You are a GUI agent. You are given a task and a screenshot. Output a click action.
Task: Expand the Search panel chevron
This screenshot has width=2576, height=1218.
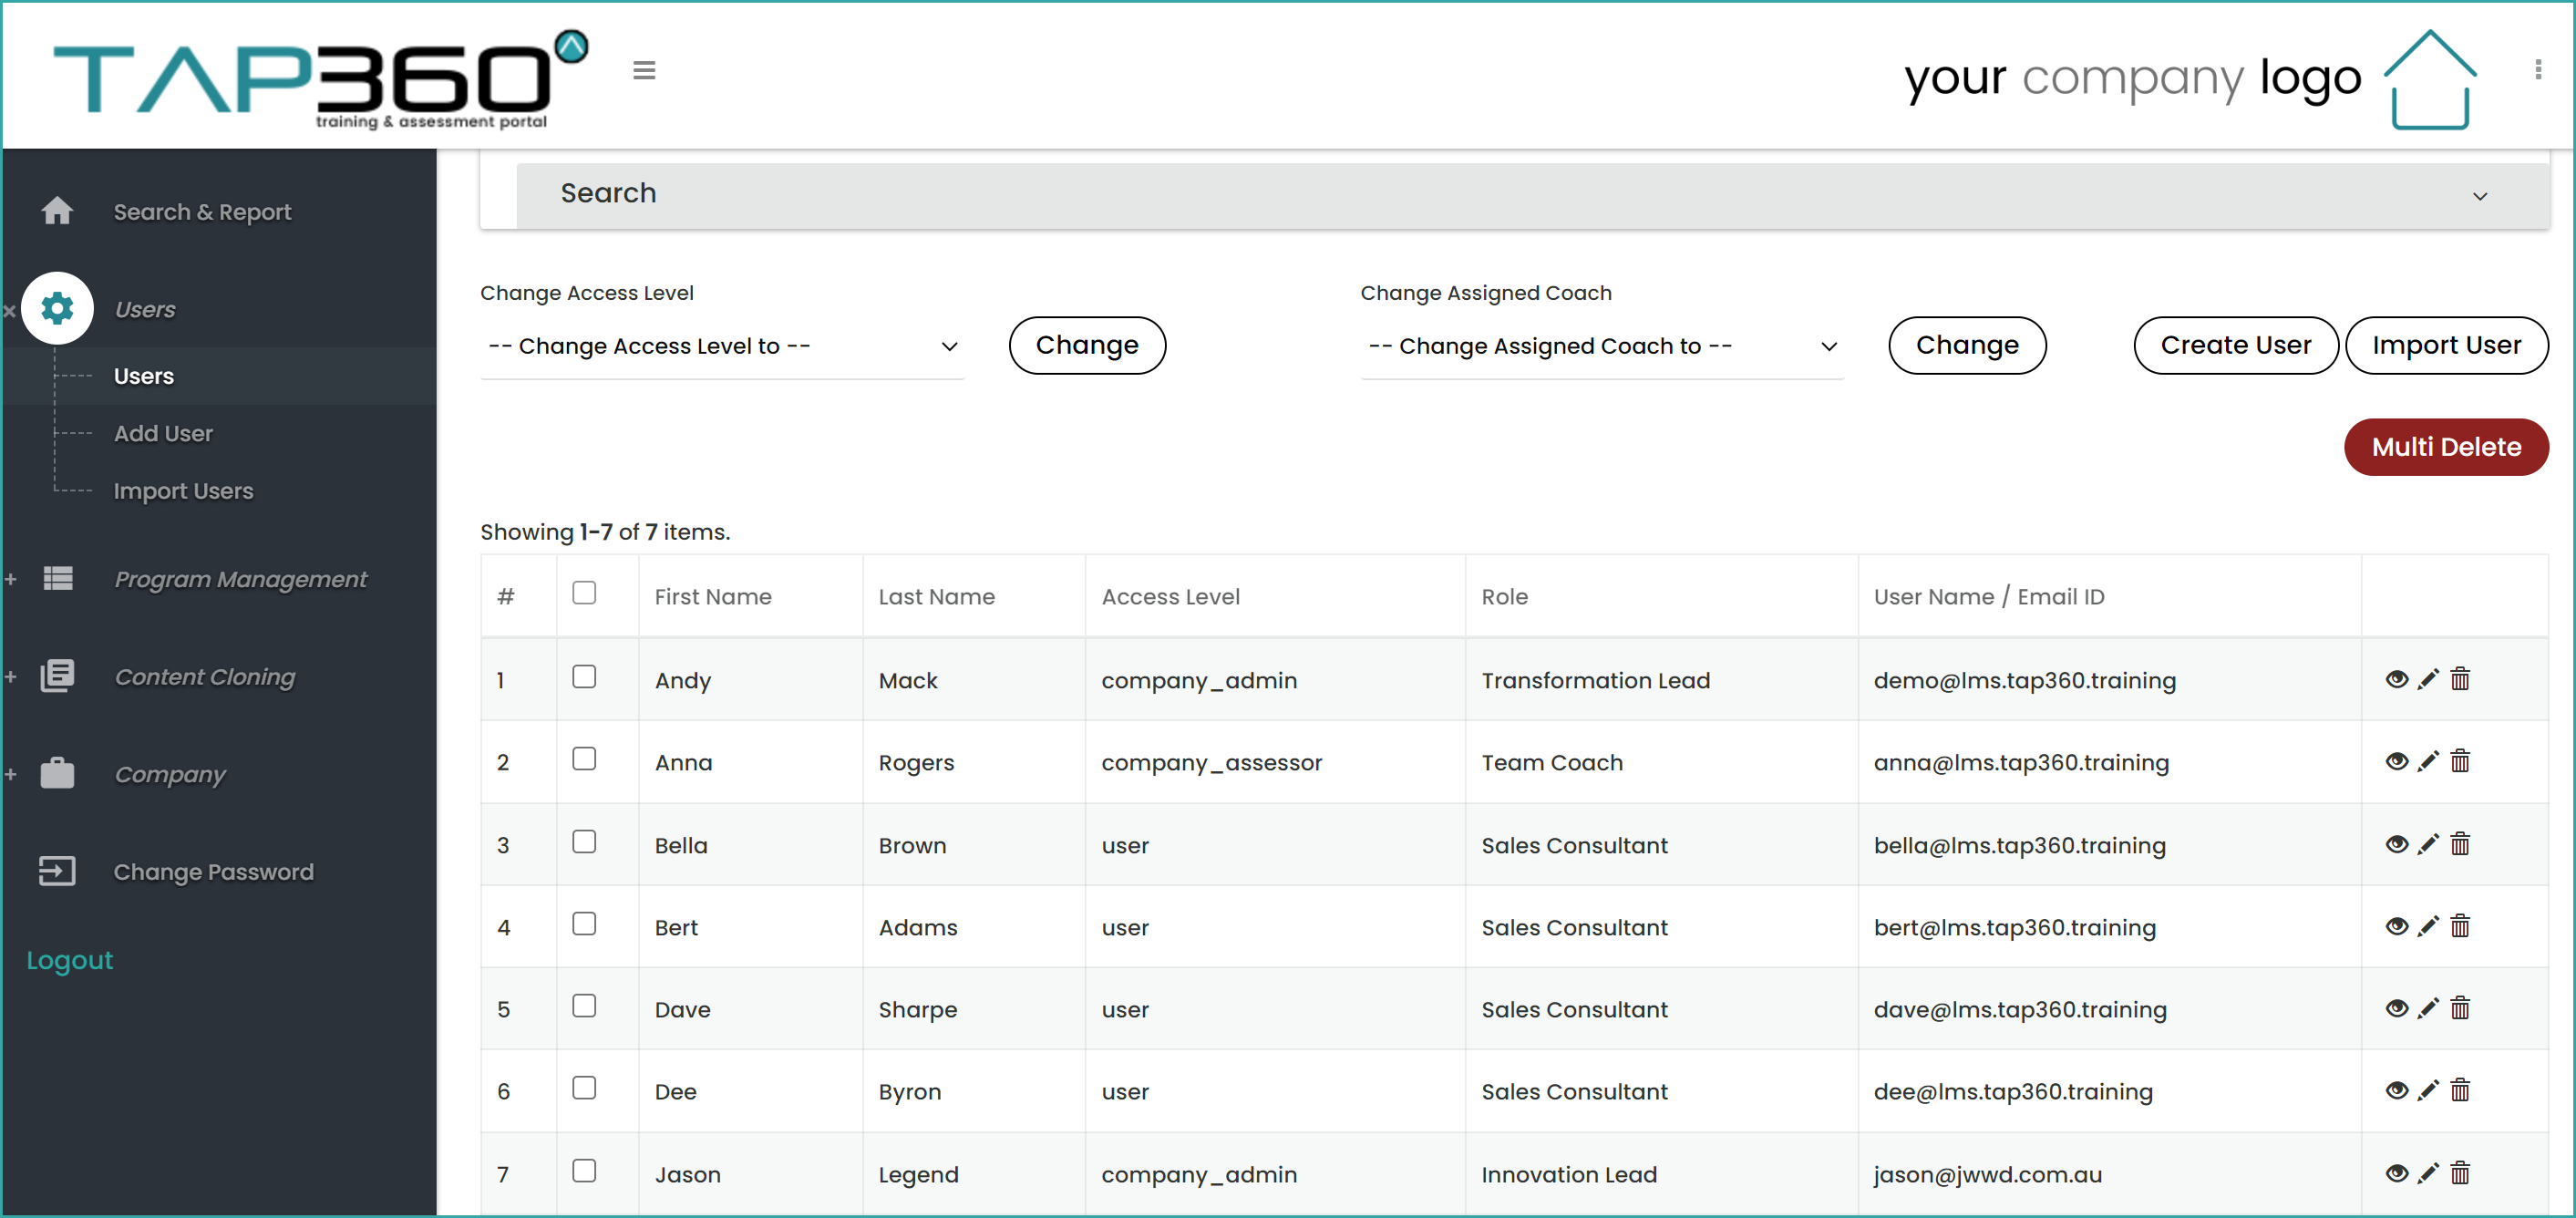click(x=2479, y=196)
